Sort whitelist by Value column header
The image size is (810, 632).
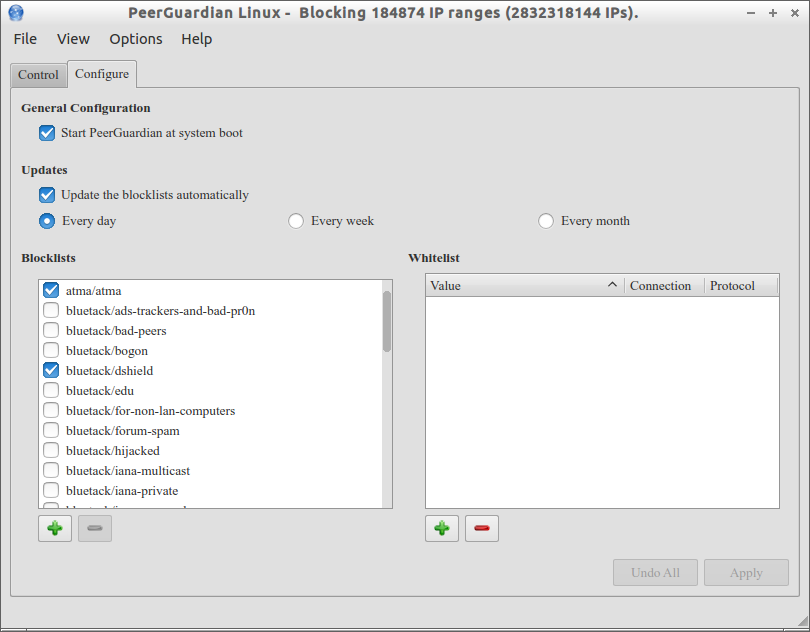click(x=525, y=286)
